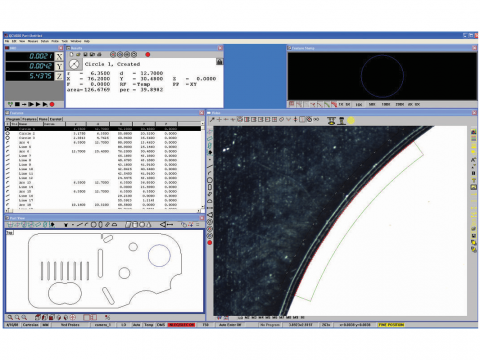480x360 pixels.
Task: Open the Help menu
Action: [87, 41]
